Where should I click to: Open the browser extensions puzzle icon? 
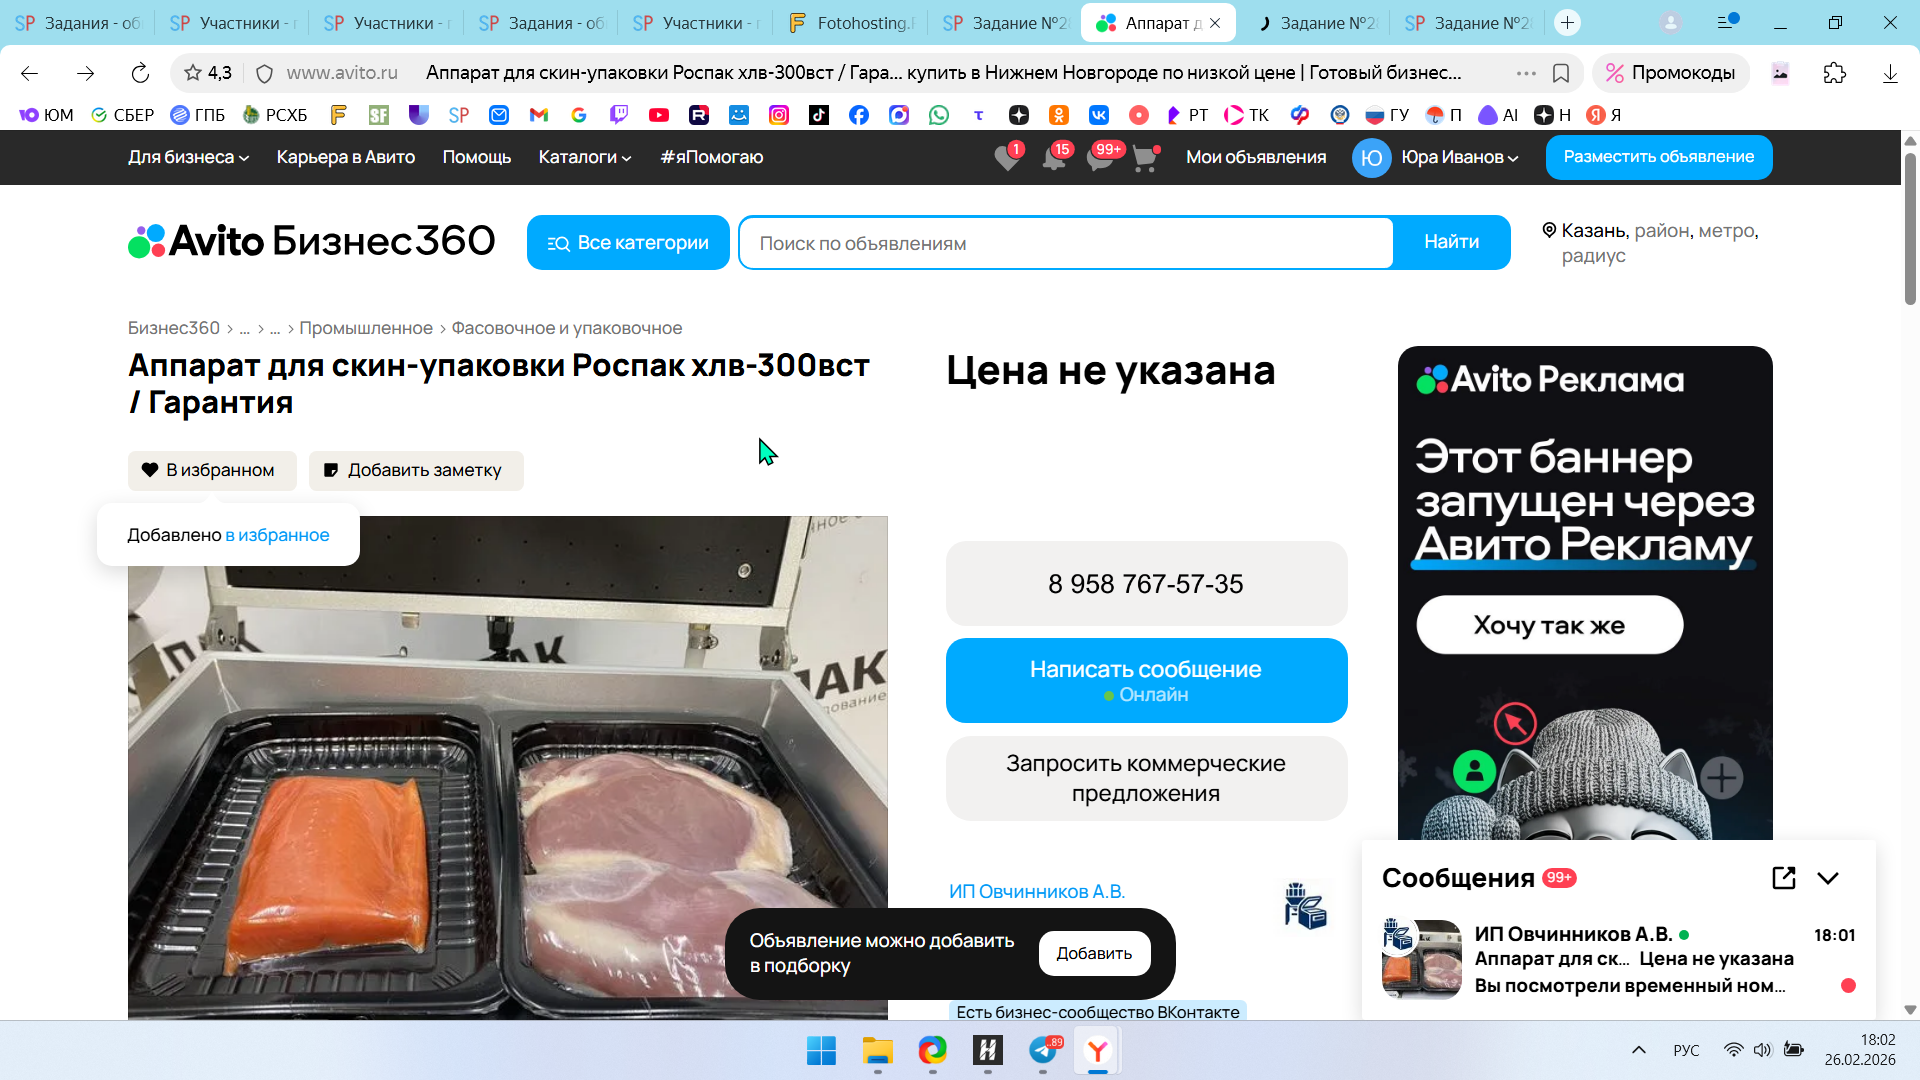1834,73
